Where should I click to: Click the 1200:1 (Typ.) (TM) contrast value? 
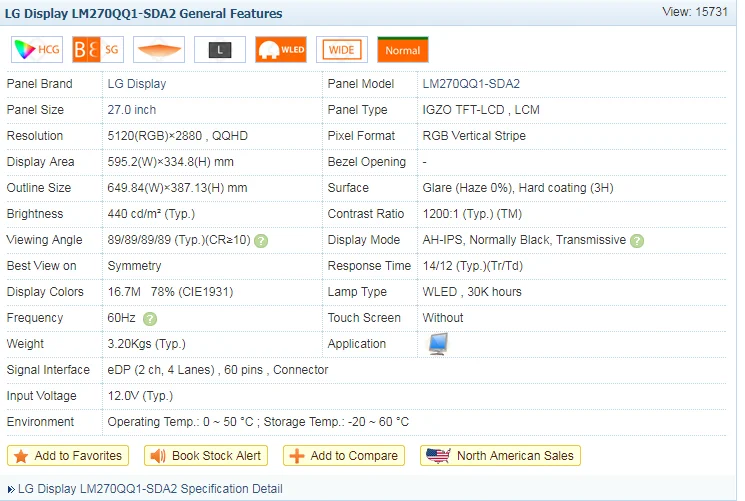472,214
